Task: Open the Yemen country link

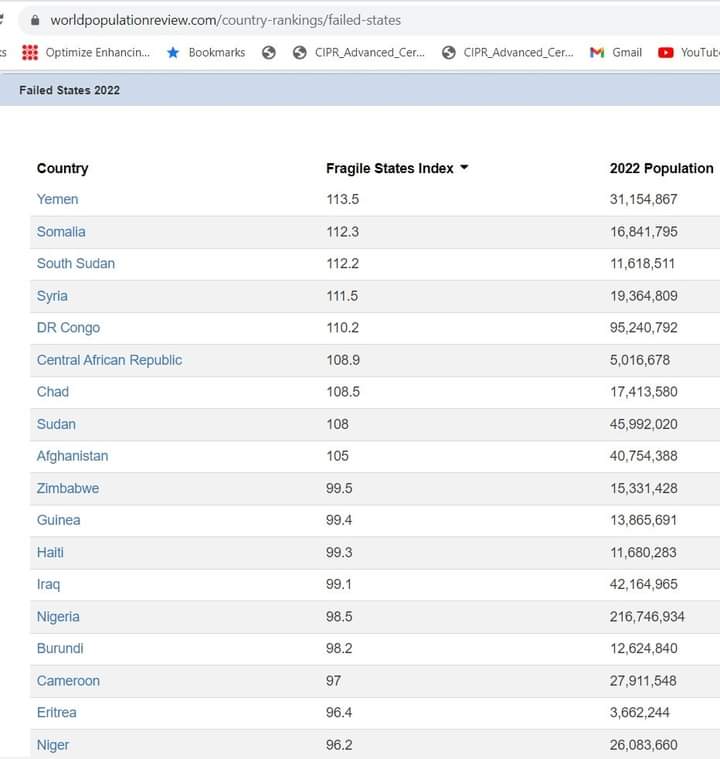Action: coord(57,199)
